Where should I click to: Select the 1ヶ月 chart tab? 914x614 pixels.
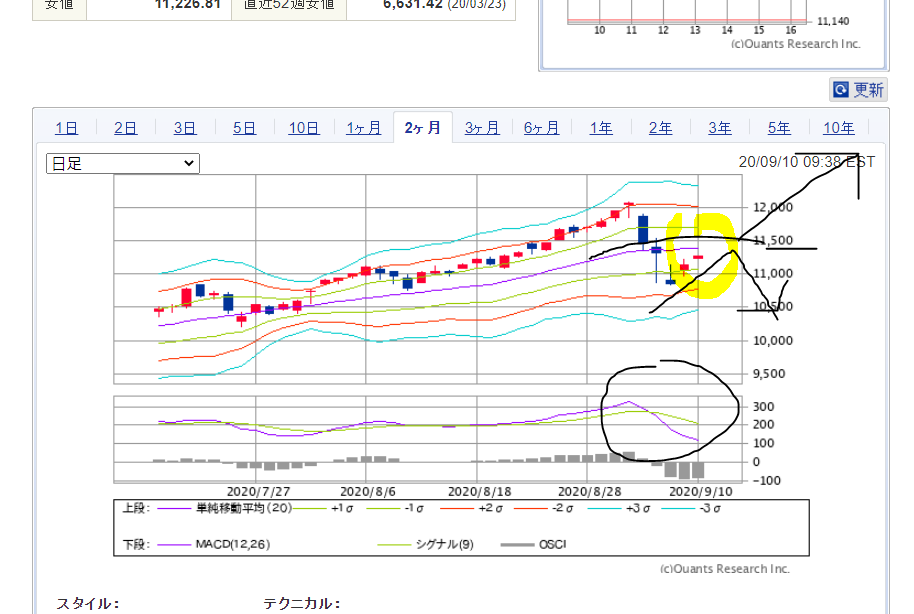click(363, 128)
